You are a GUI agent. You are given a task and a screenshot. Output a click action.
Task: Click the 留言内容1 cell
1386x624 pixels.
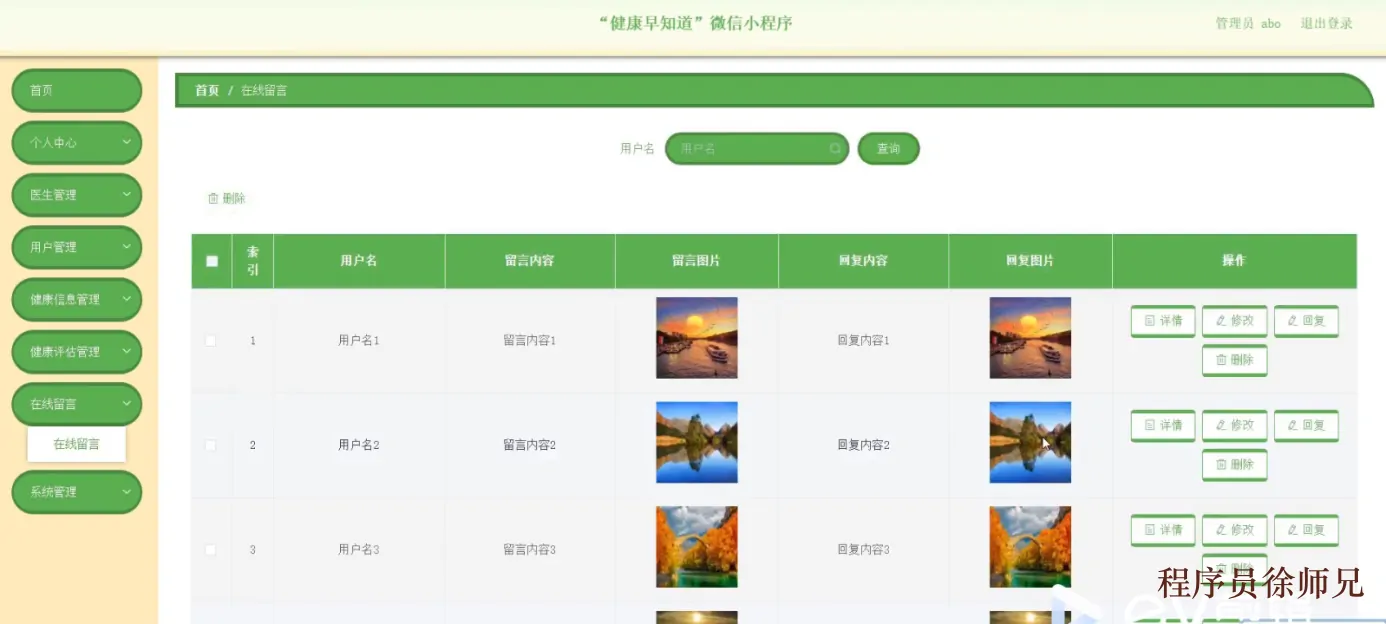530,341
